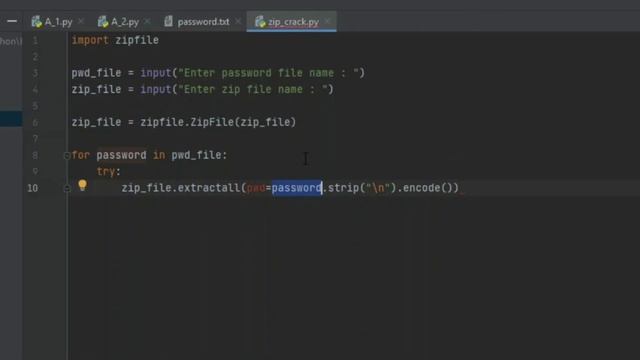Hide the side panel with the minus icon
This screenshot has width=640, height=360.
point(12,21)
